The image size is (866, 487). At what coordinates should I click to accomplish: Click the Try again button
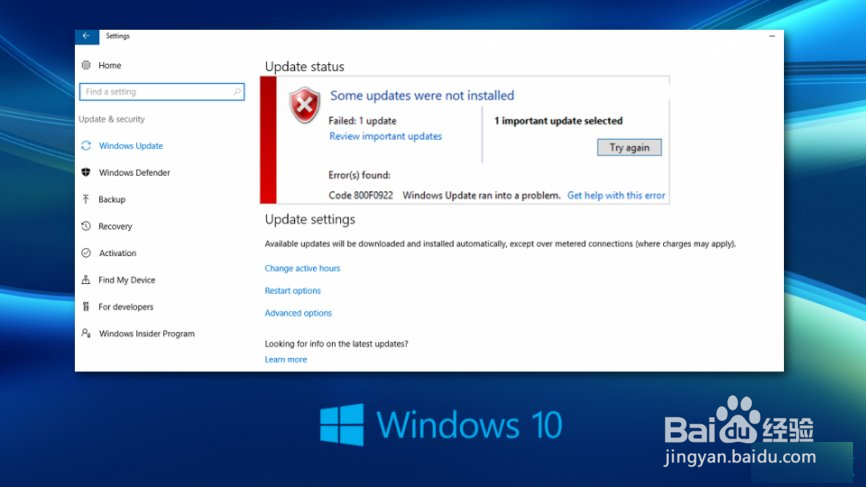(629, 147)
